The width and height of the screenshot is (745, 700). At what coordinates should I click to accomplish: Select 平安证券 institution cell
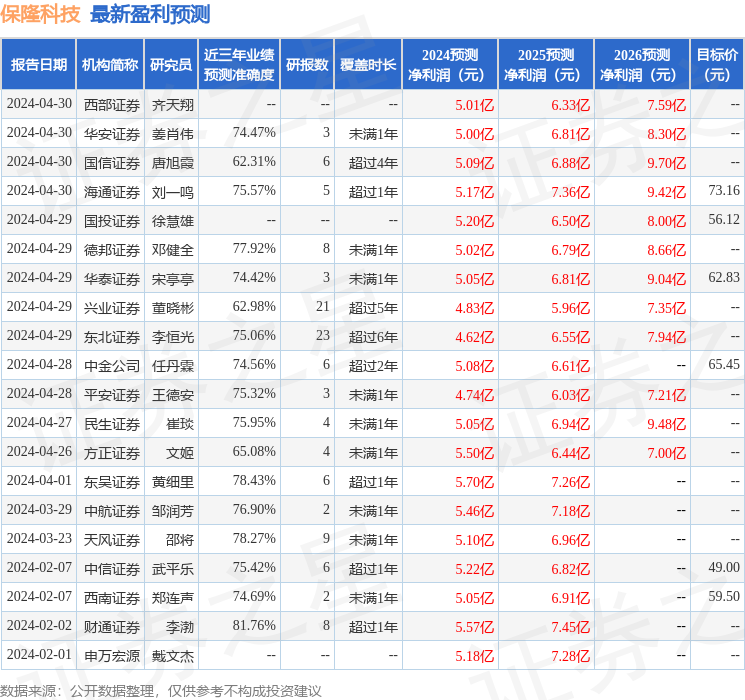point(112,395)
